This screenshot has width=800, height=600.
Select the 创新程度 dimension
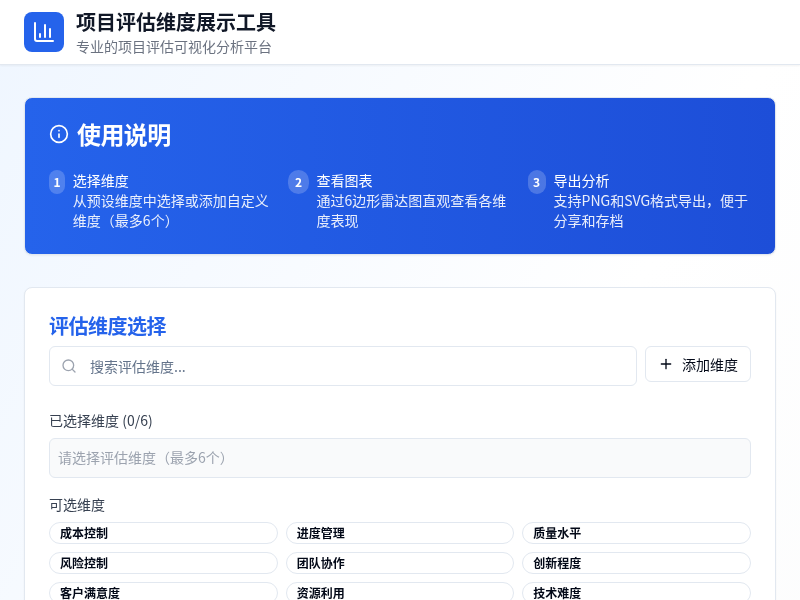636,563
